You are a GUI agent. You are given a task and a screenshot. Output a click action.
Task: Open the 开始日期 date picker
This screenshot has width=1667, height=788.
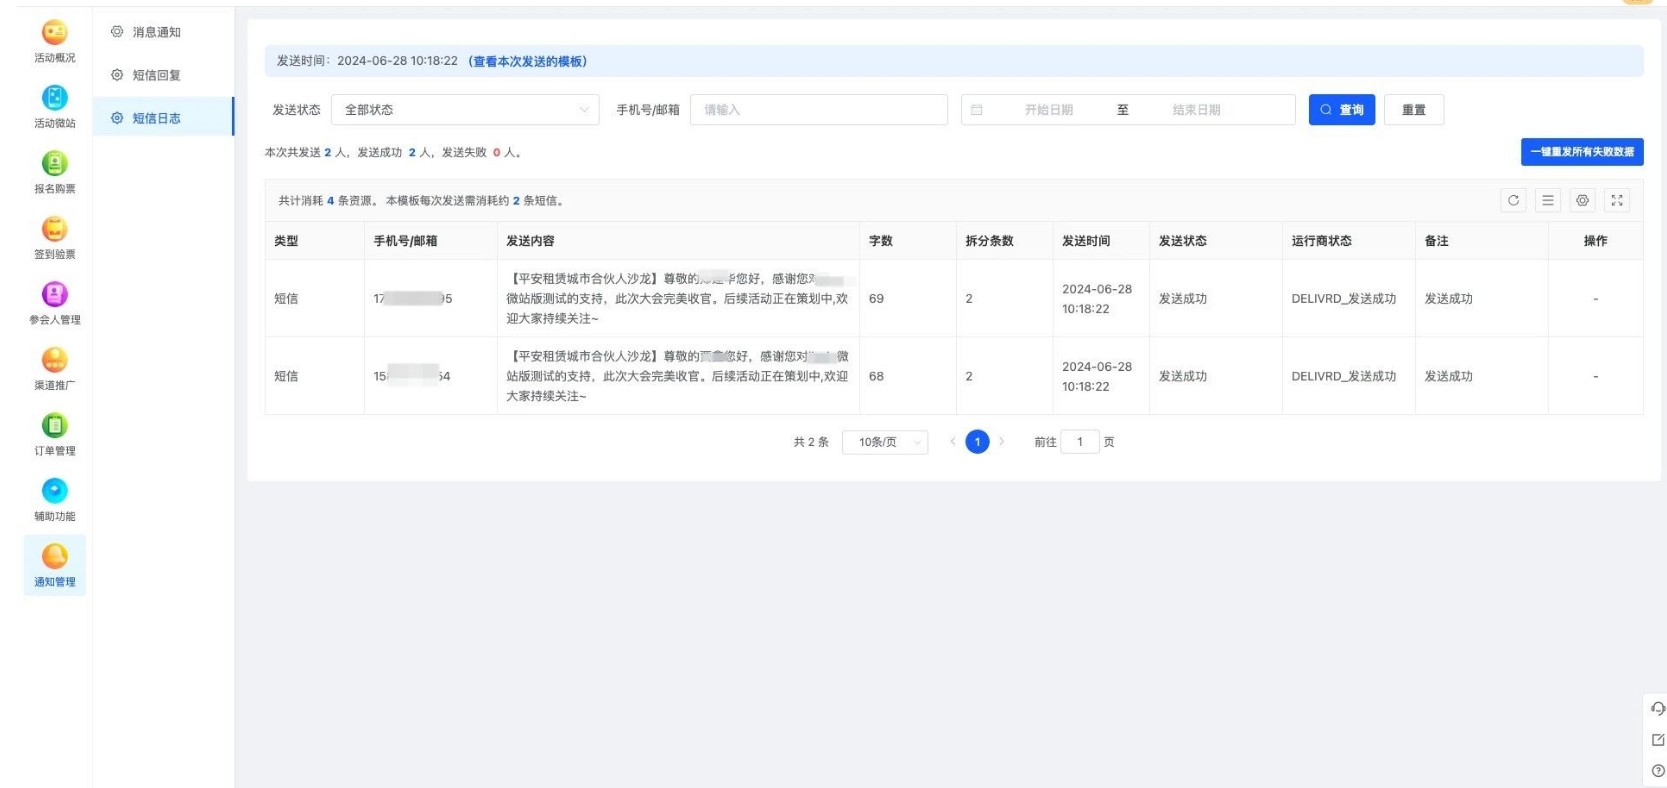pyautogui.click(x=1047, y=110)
